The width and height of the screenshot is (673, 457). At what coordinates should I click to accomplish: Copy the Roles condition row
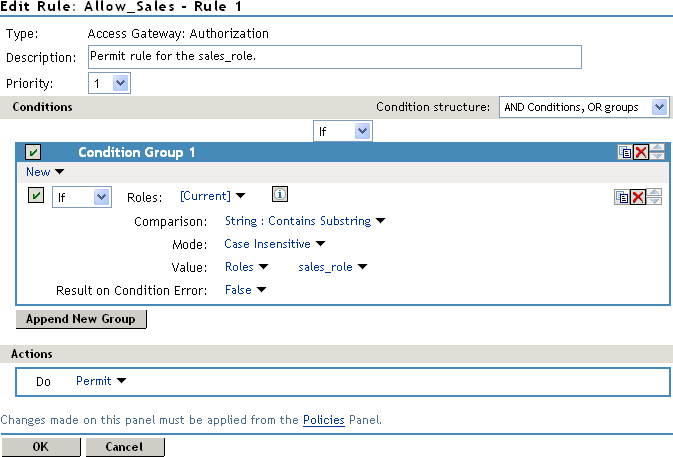point(621,197)
